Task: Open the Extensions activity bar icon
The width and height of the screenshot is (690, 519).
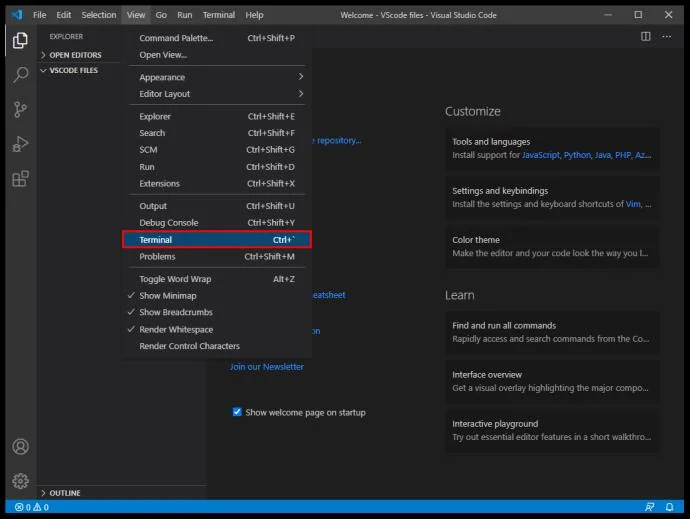Action: (x=20, y=179)
